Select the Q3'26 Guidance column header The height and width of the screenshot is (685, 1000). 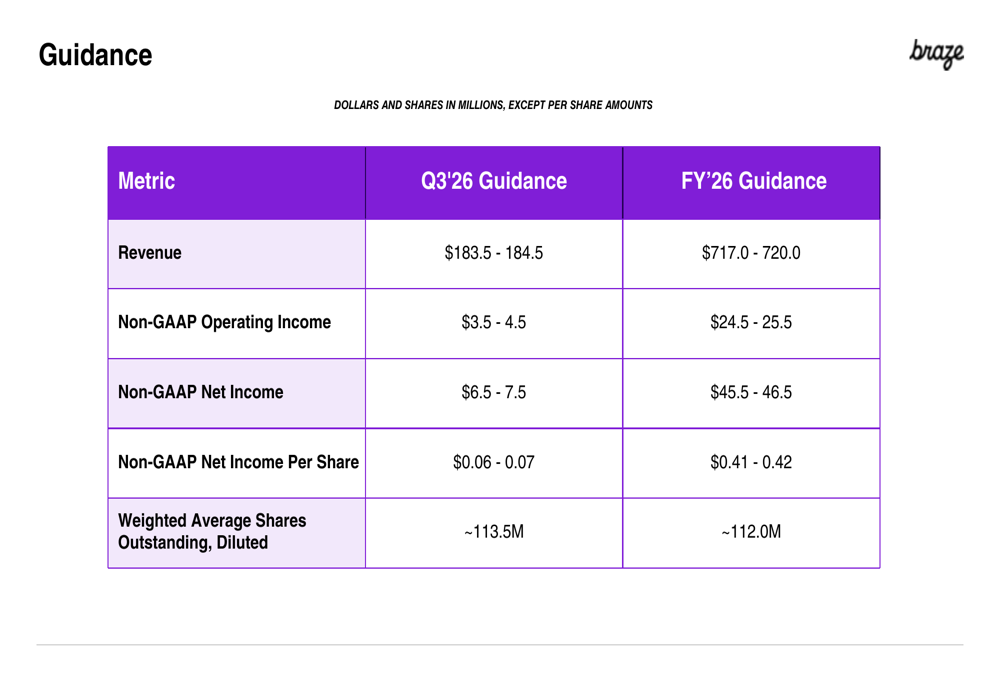[x=494, y=181]
